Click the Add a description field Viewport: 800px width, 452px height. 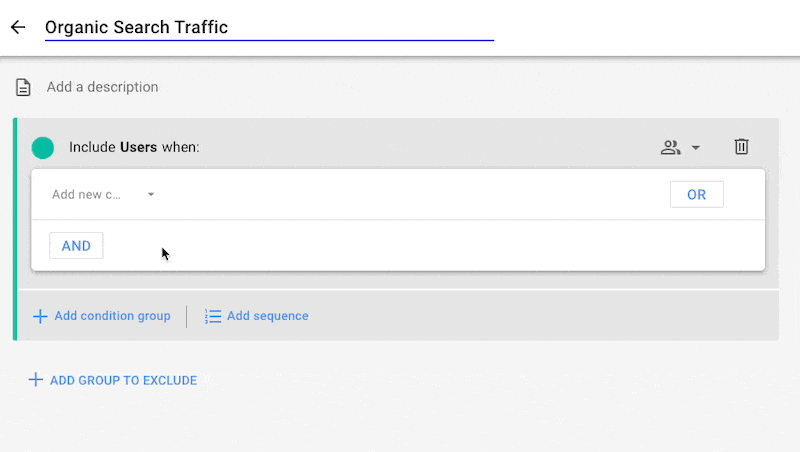pyautogui.click(x=102, y=87)
